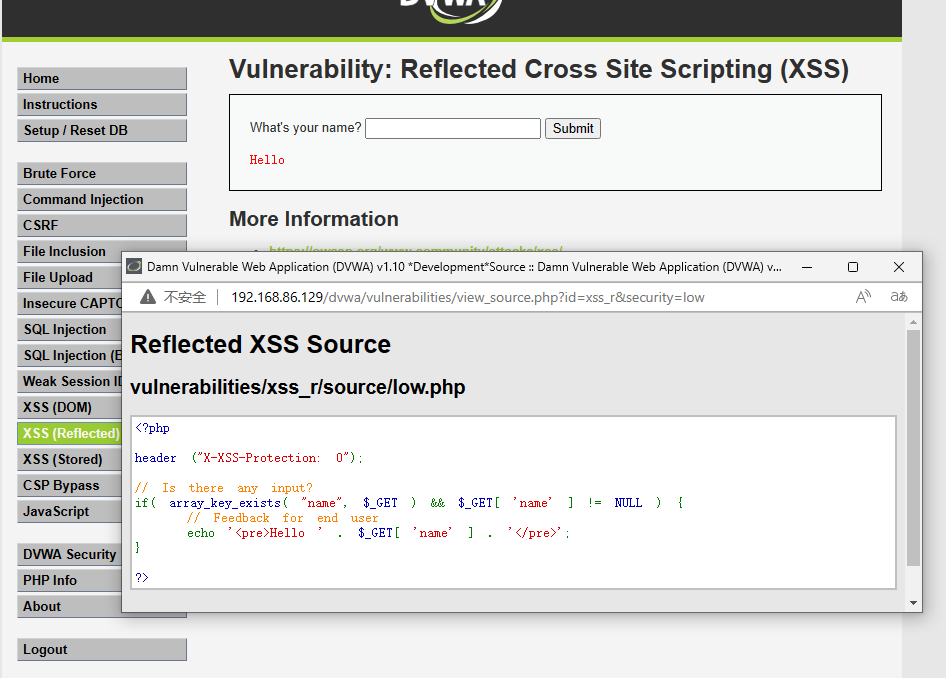
Task: Click the <?php opening tag
Action: (152, 428)
